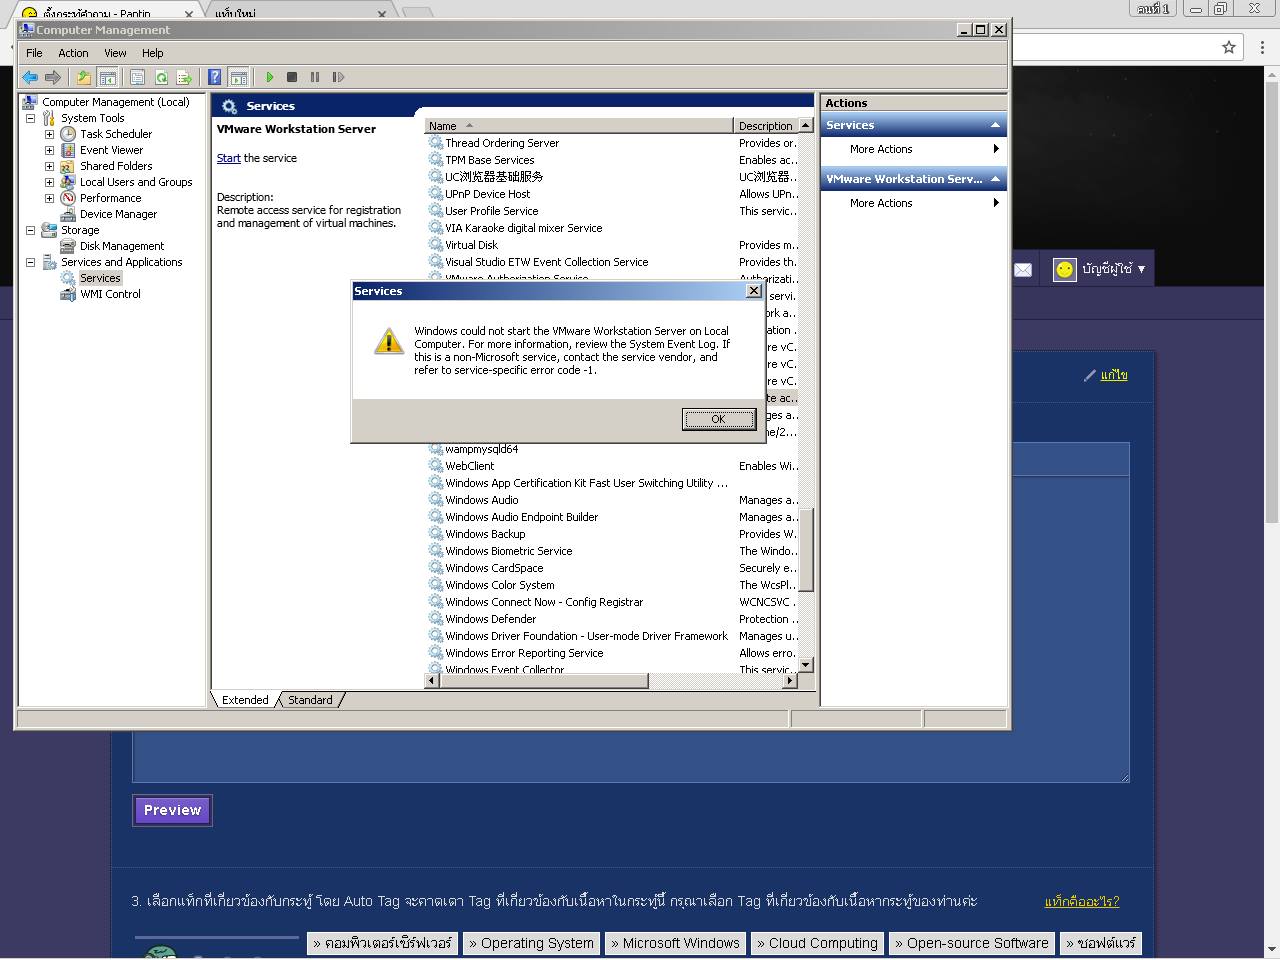Viewport: 1280px width, 960px height.
Task: Click the Performance icon in tree
Action: [68, 198]
